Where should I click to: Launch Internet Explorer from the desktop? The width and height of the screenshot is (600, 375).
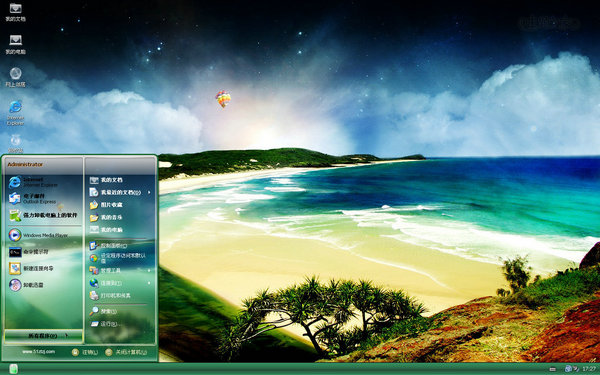[x=15, y=113]
